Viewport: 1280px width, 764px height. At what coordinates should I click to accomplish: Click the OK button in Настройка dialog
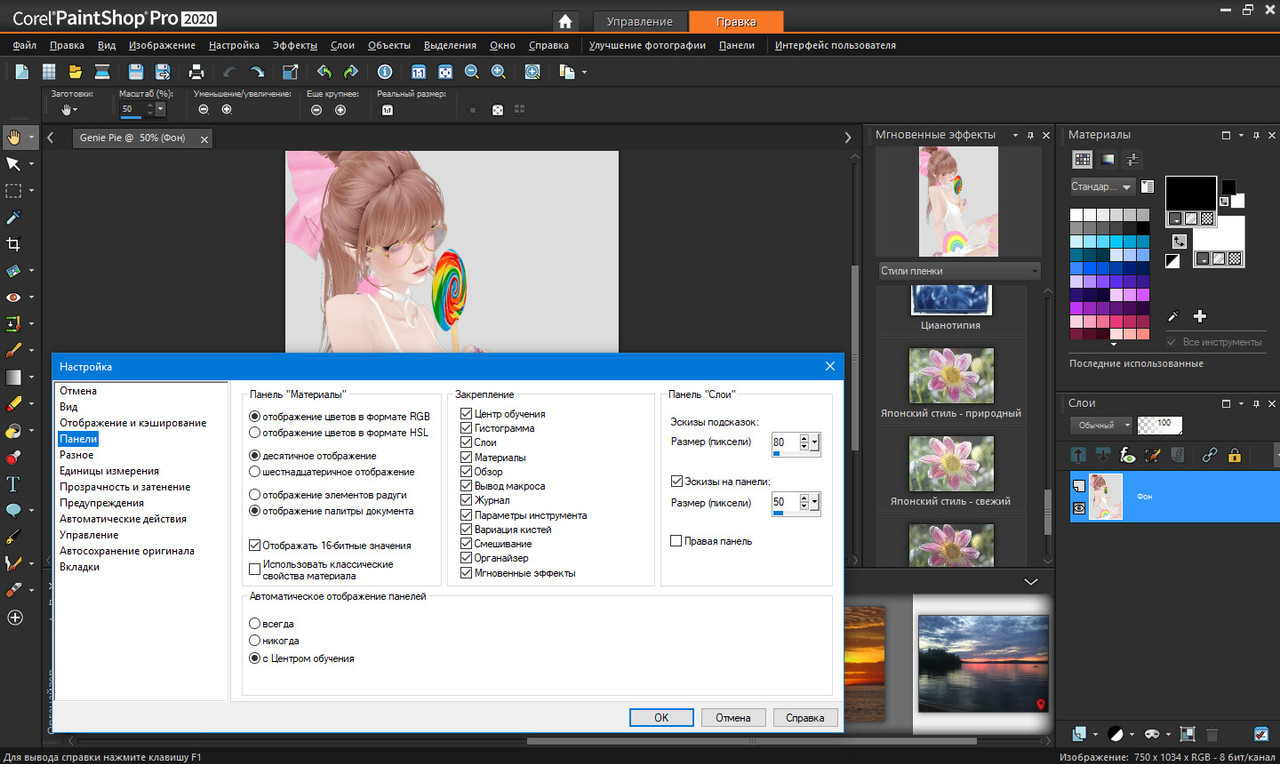point(661,717)
